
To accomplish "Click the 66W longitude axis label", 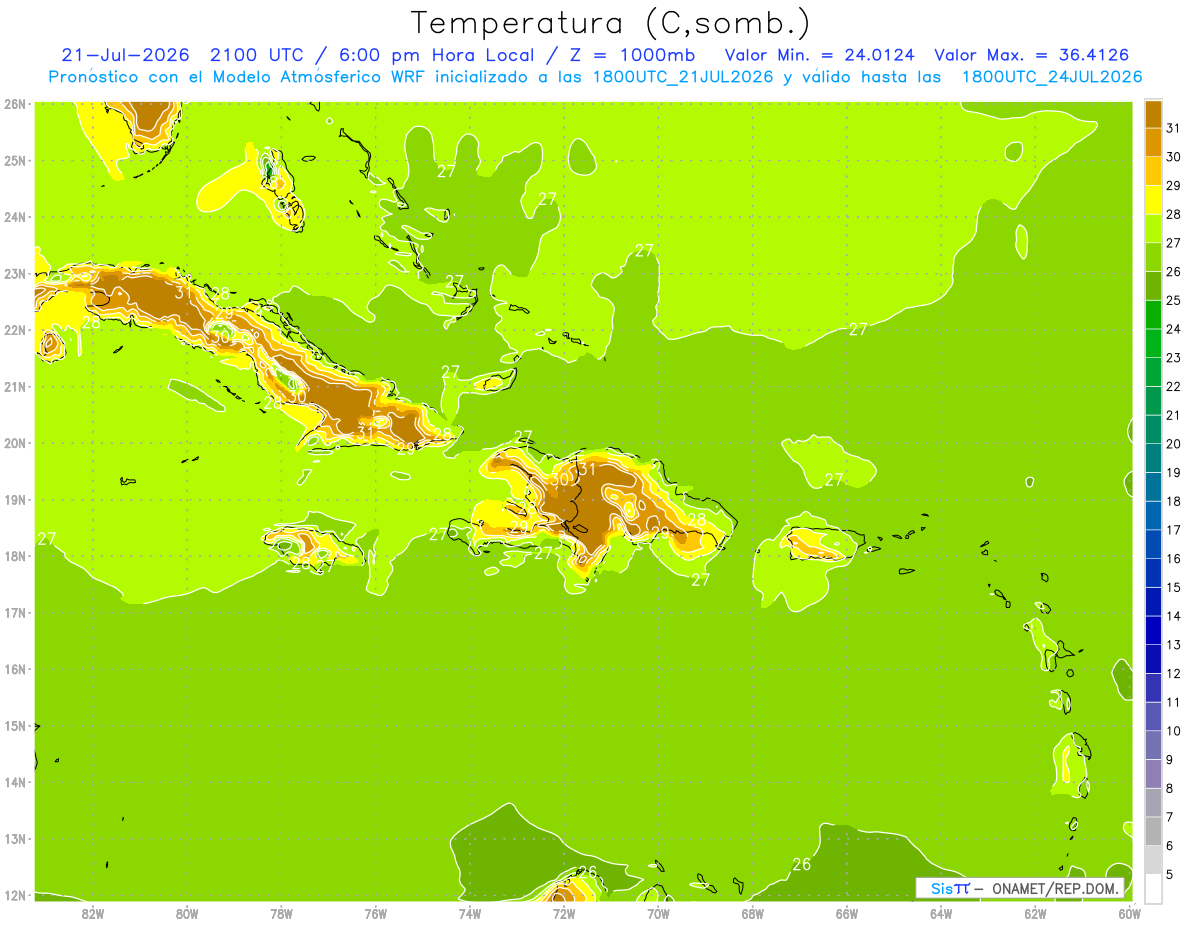I will [847, 913].
